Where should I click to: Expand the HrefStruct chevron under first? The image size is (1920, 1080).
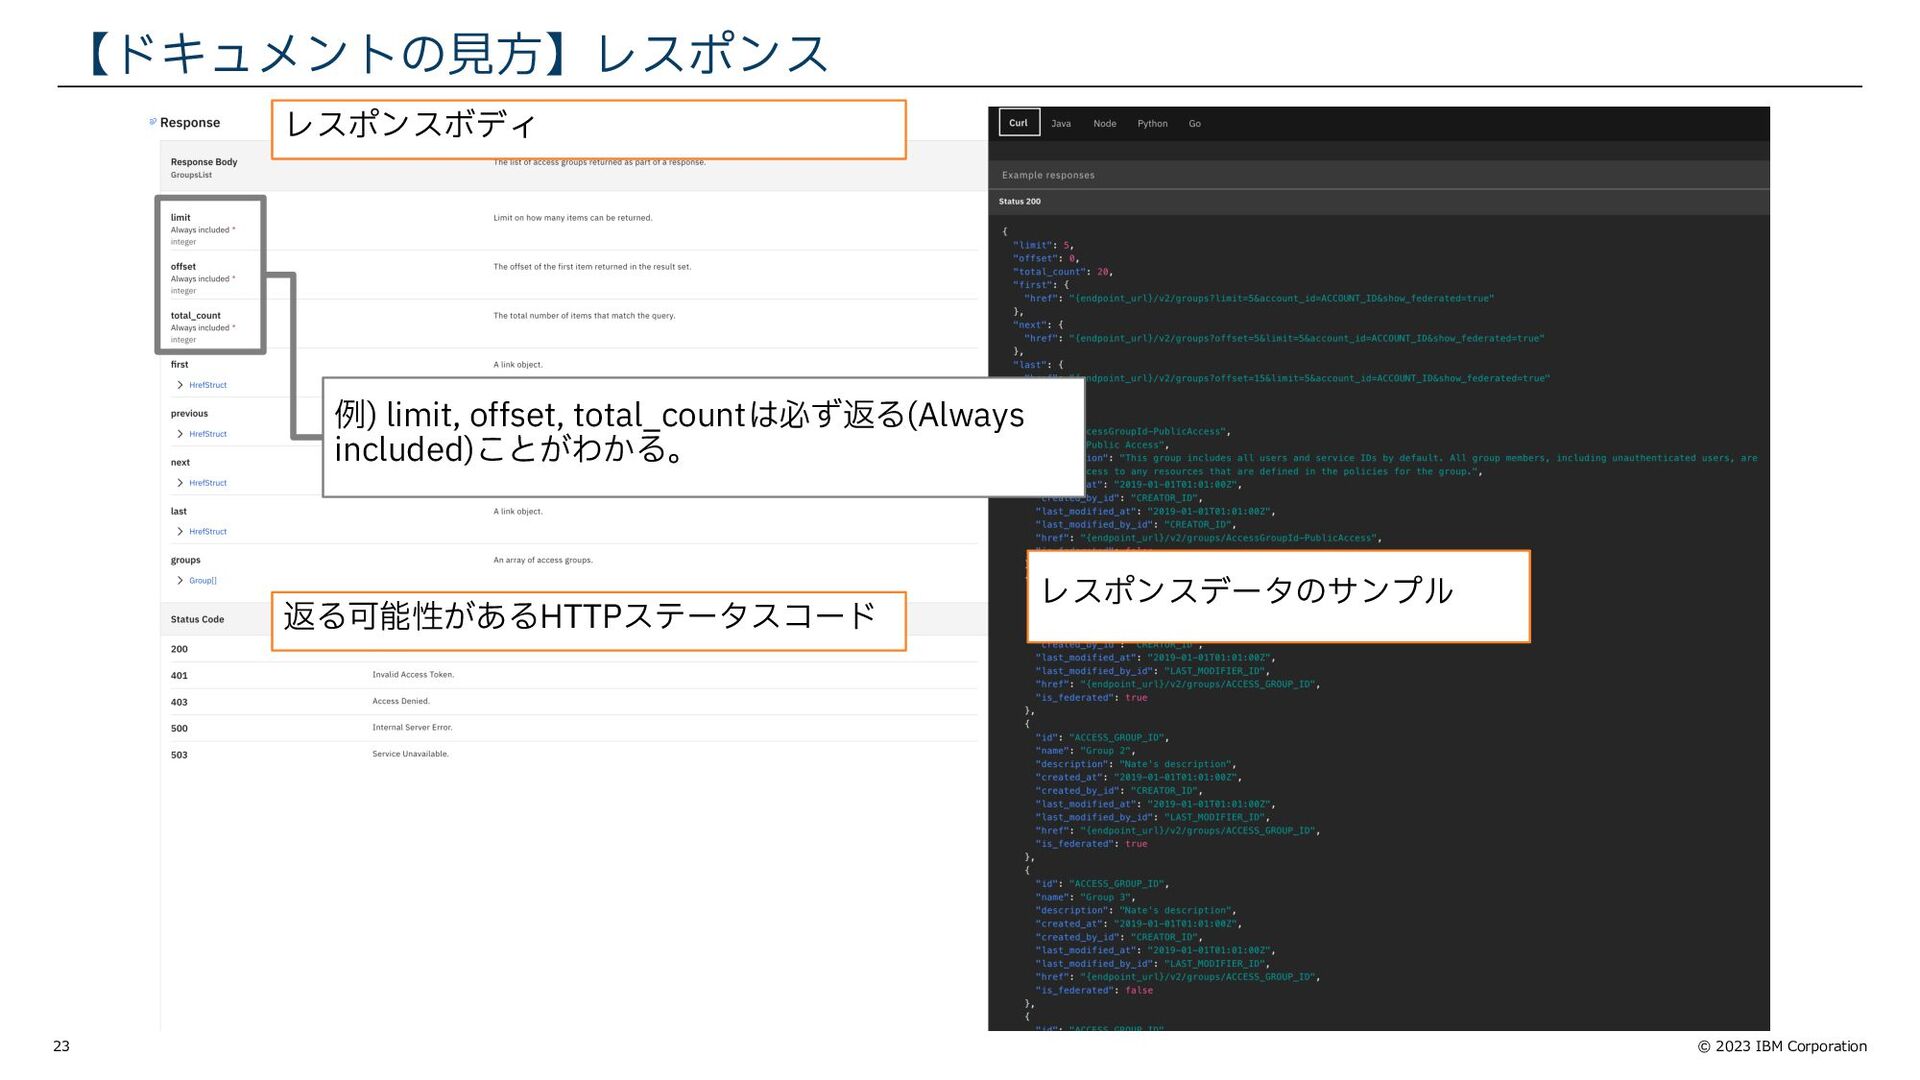(x=180, y=385)
